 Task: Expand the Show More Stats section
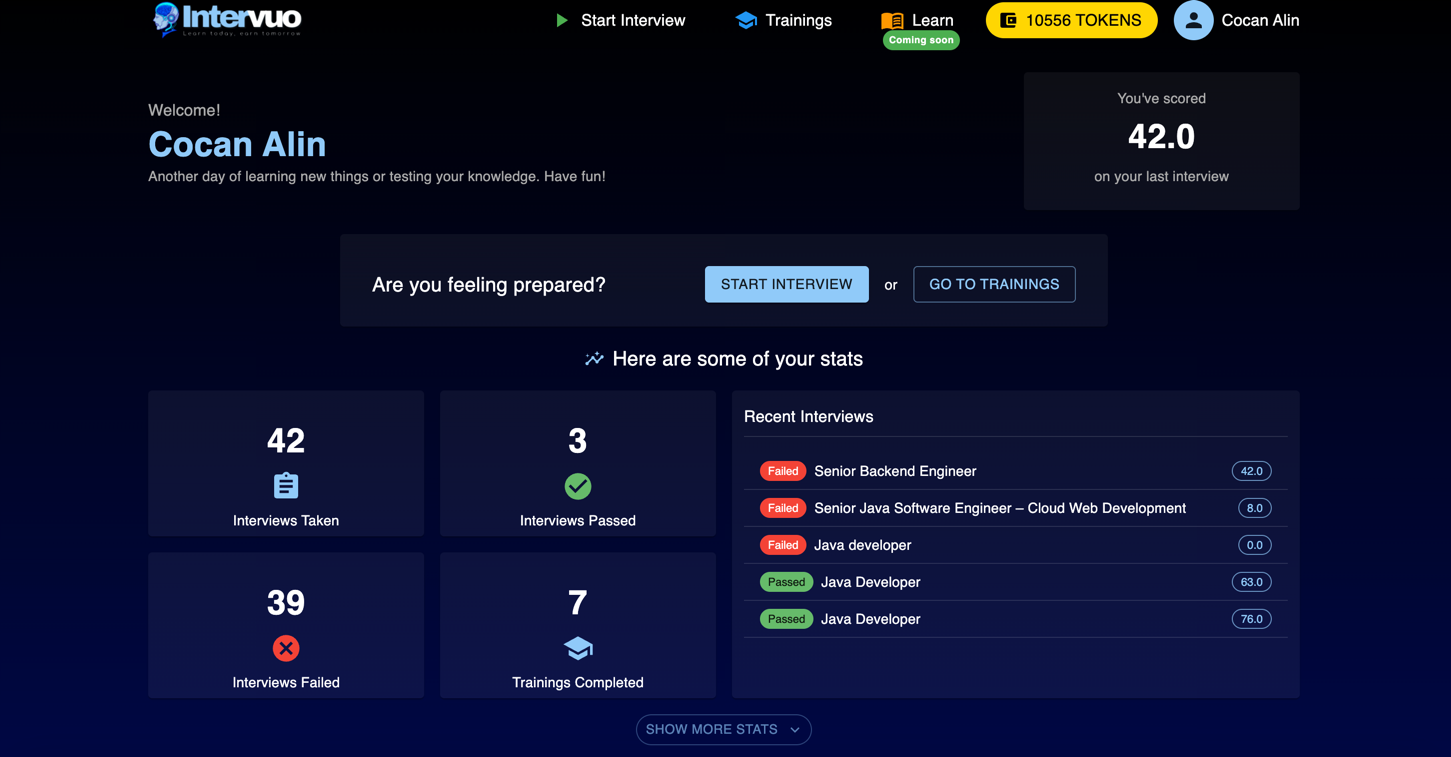point(723,729)
